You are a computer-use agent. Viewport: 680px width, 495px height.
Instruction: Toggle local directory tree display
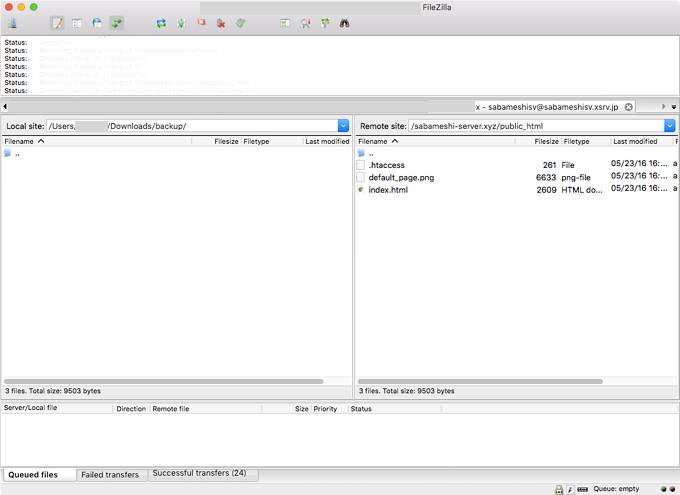(77, 23)
